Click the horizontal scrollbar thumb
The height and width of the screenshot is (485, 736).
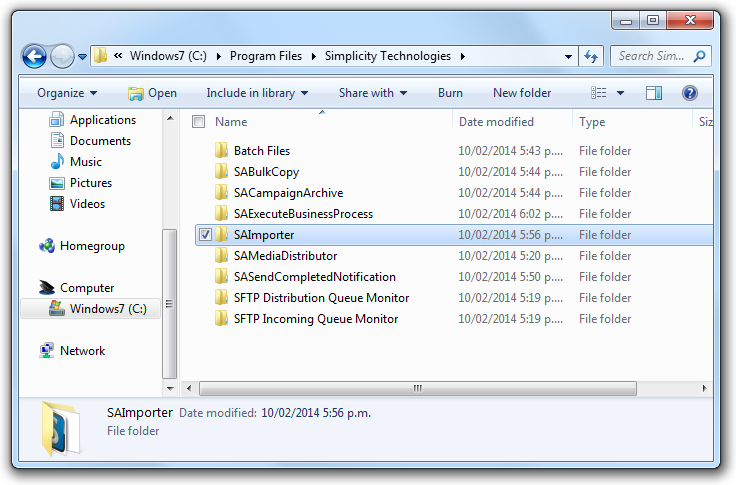click(x=418, y=388)
